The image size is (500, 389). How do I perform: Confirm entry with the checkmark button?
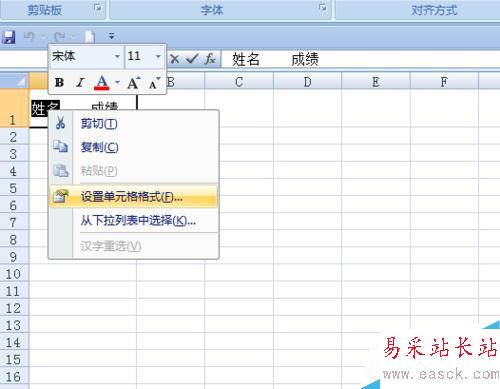coord(192,59)
